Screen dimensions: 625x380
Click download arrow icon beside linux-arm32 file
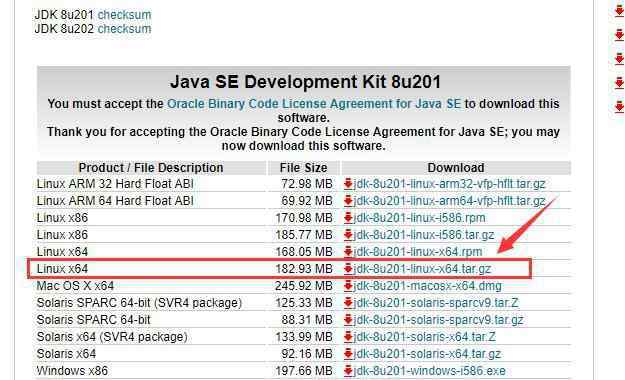(348, 184)
